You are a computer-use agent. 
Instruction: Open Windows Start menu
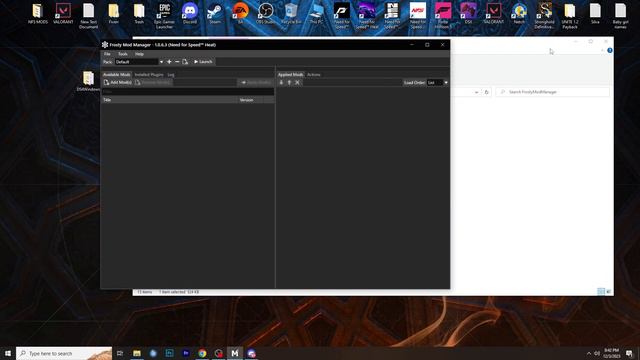pos(8,353)
